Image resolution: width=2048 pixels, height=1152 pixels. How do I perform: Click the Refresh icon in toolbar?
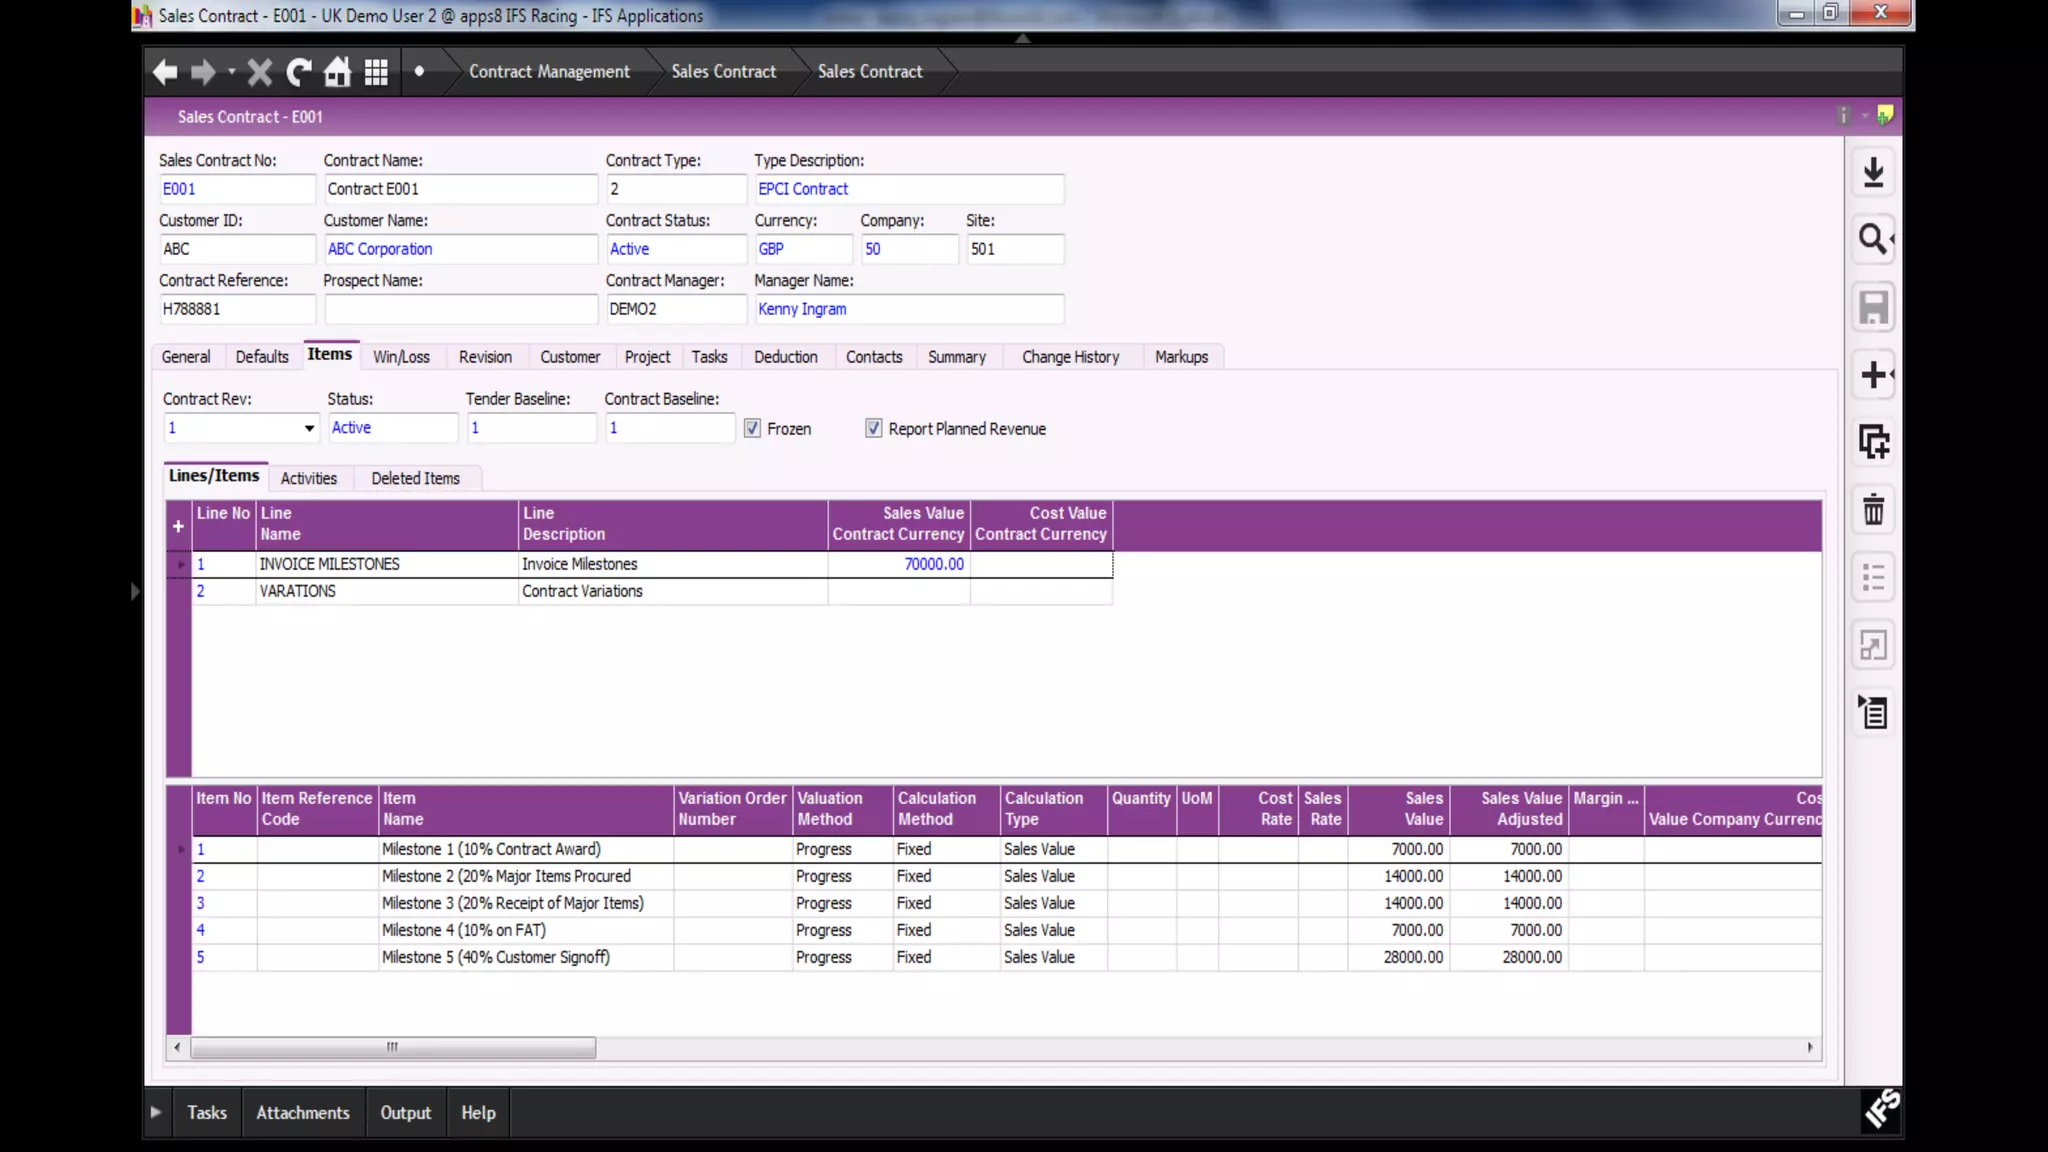pos(299,72)
